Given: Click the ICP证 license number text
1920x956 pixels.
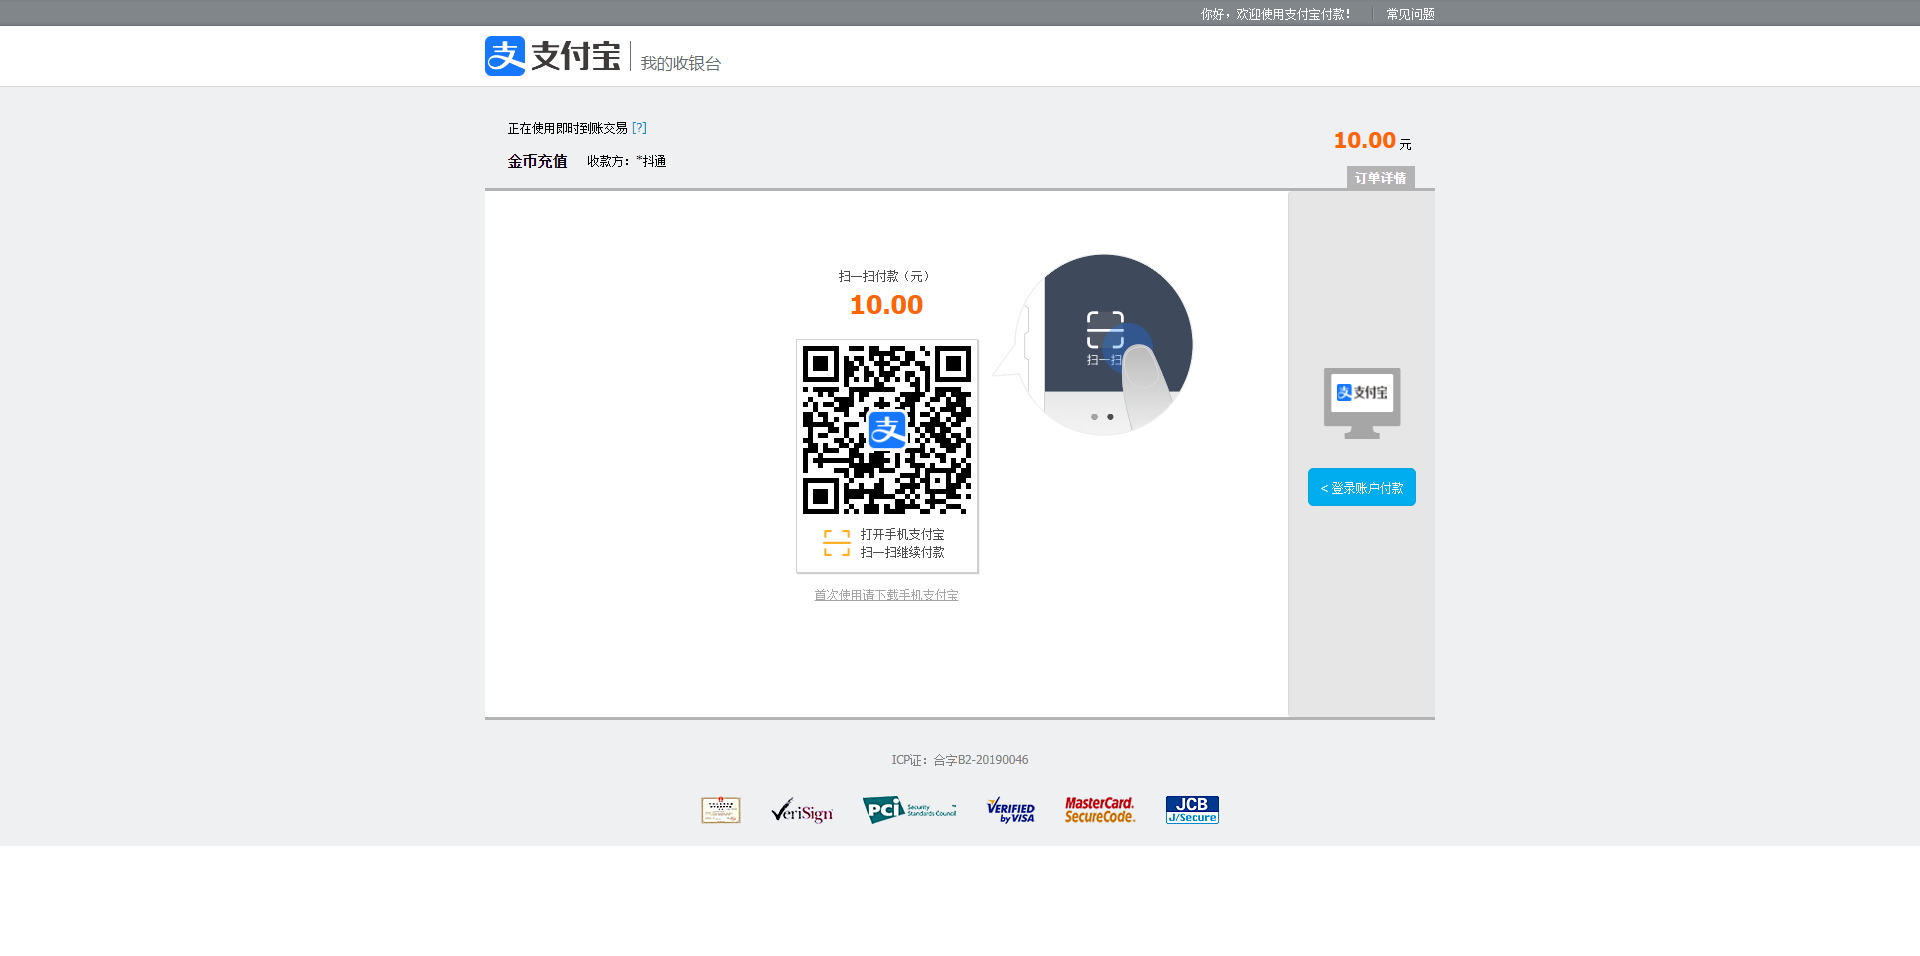Looking at the screenshot, I should tap(960, 760).
